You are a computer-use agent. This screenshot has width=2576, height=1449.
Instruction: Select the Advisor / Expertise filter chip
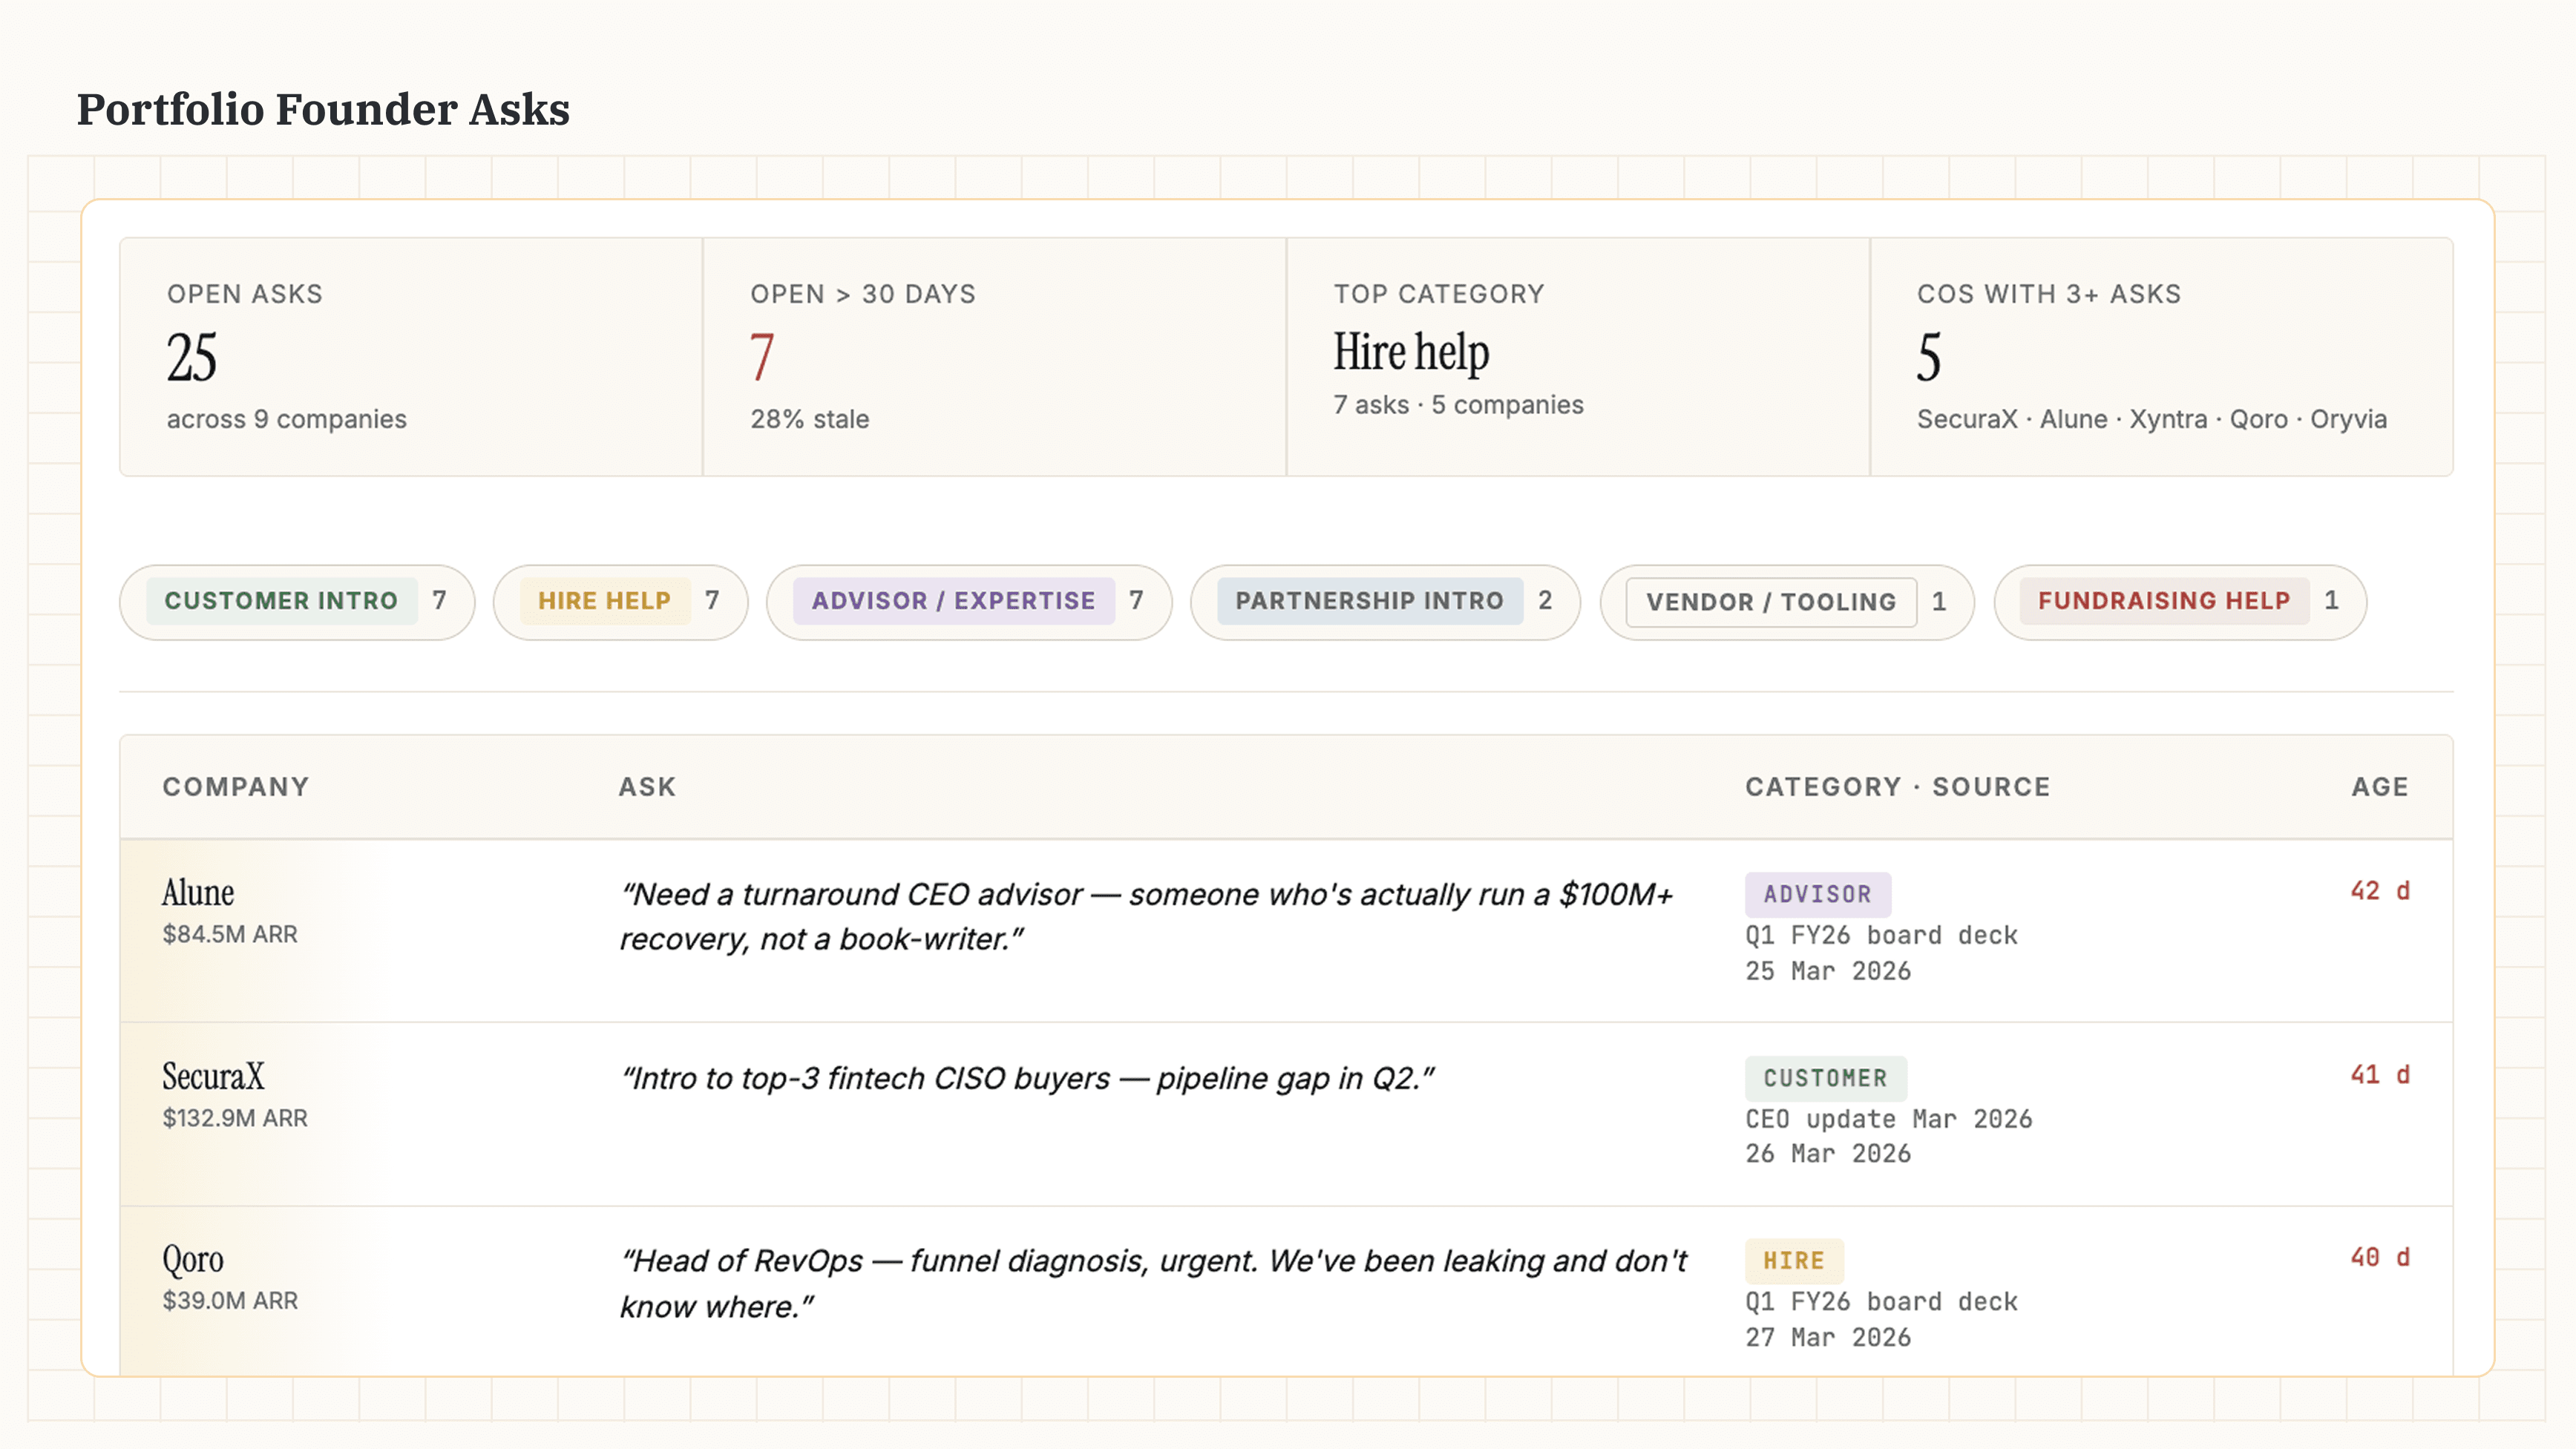pyautogui.click(x=969, y=601)
